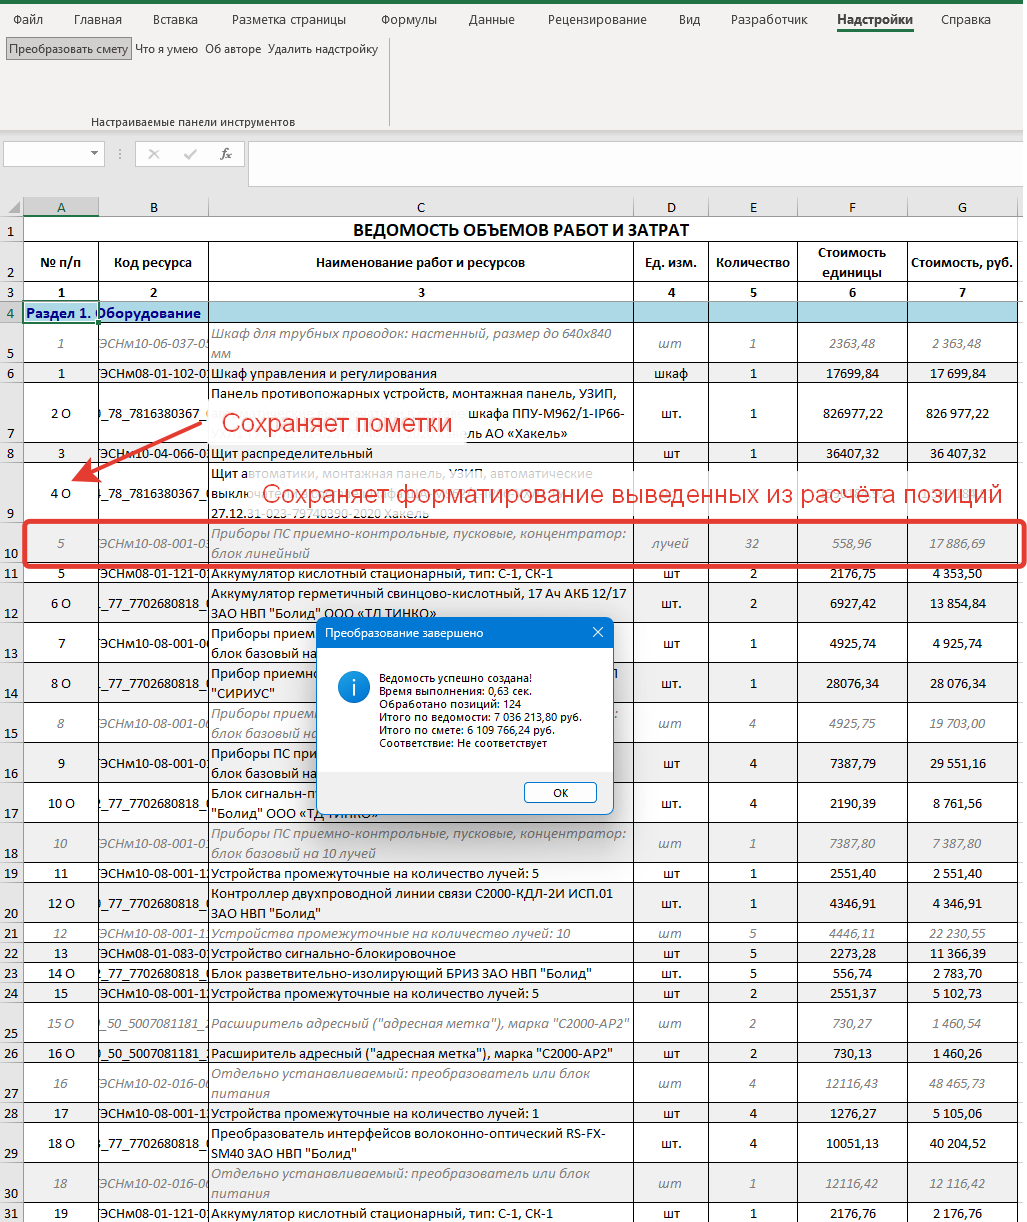
Task: Click Удалить надстройку in the ribbon
Action: pyautogui.click(x=323, y=49)
